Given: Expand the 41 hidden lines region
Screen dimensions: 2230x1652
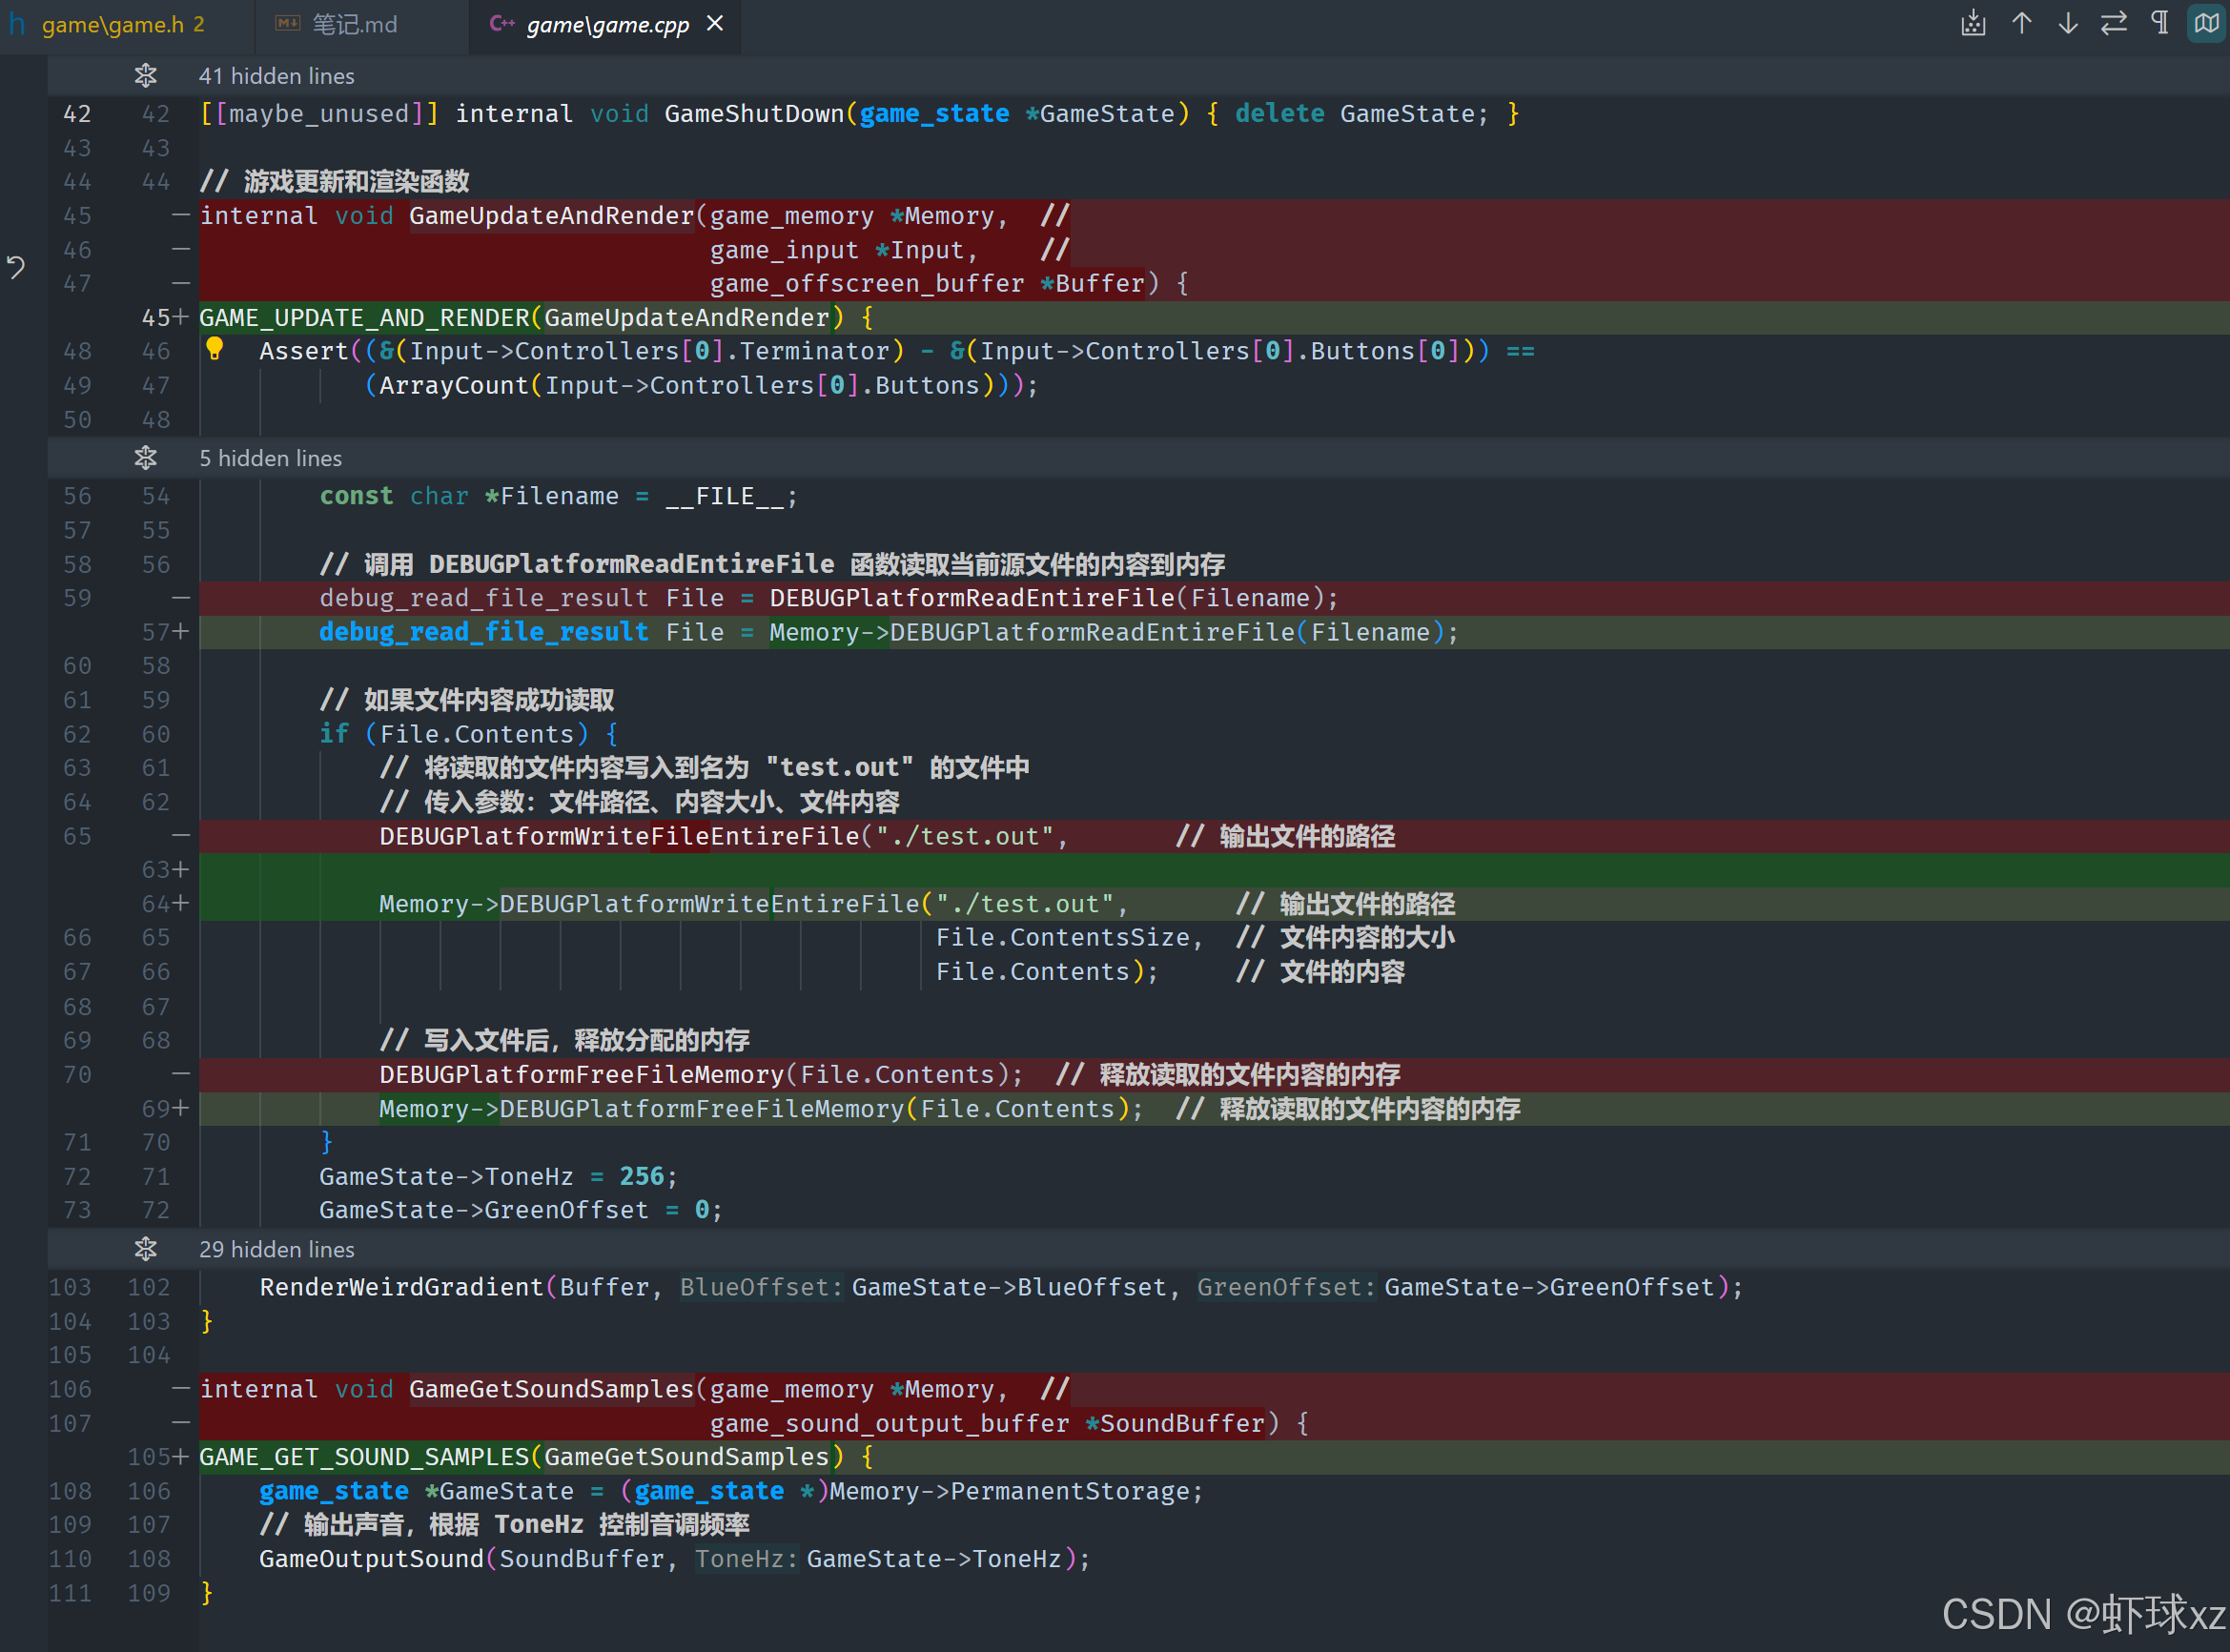Looking at the screenshot, I should (276, 76).
